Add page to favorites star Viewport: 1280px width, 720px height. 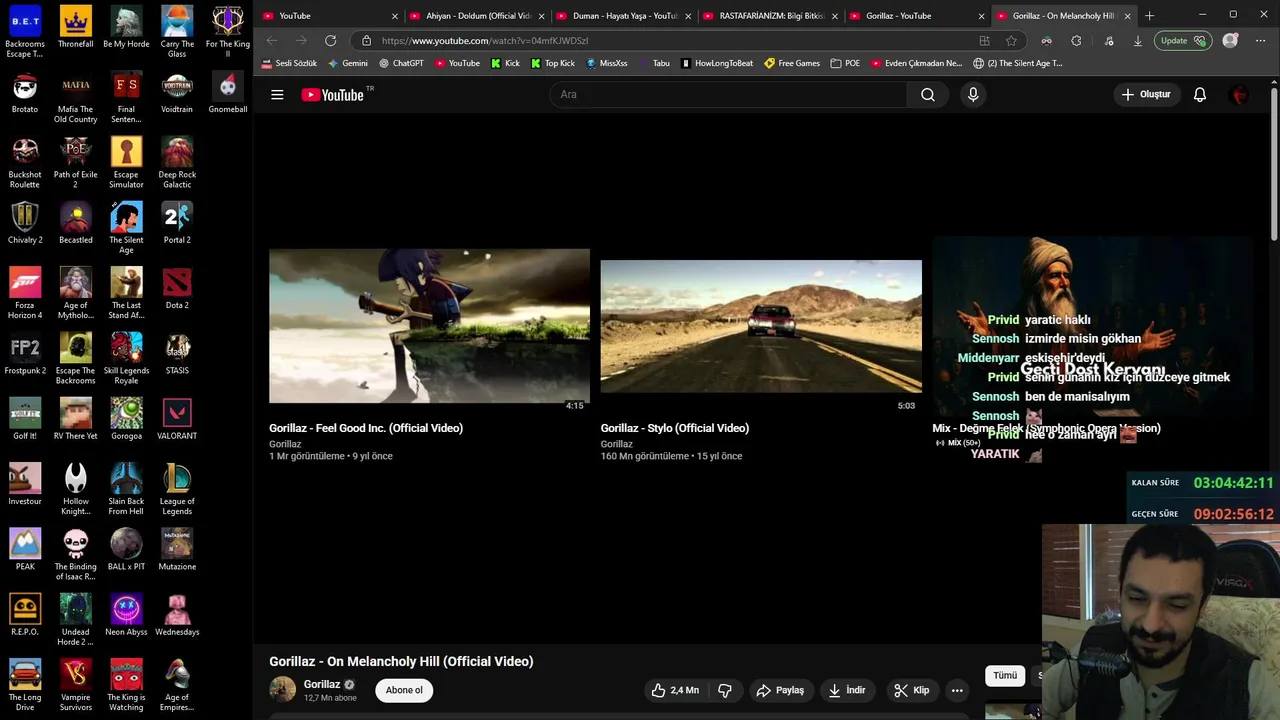(1011, 41)
